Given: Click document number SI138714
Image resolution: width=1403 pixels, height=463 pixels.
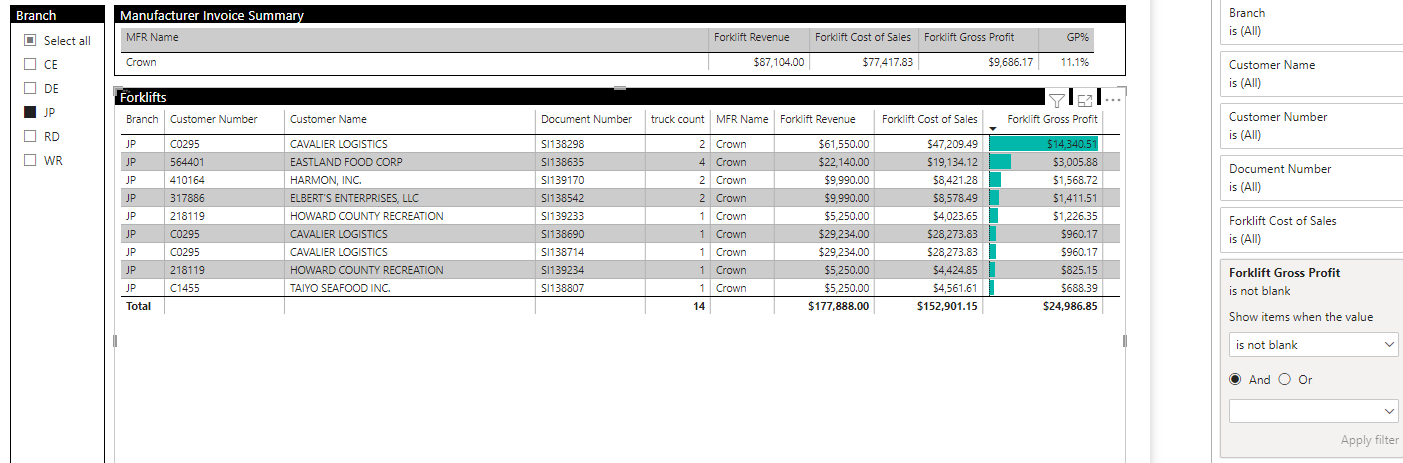Looking at the screenshot, I should (x=562, y=252).
